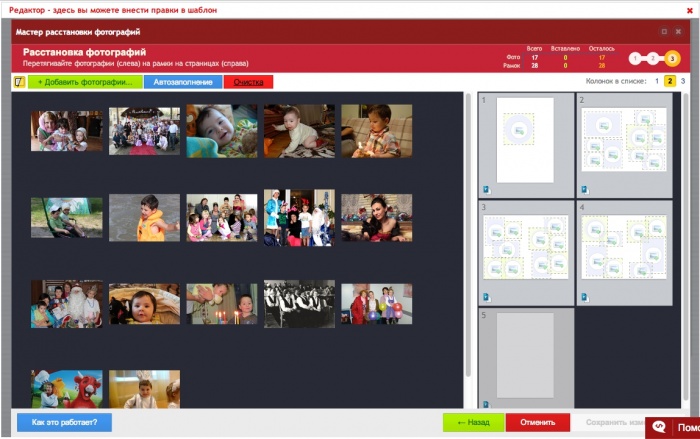Click the page 3 small blue icon

pos(487,297)
